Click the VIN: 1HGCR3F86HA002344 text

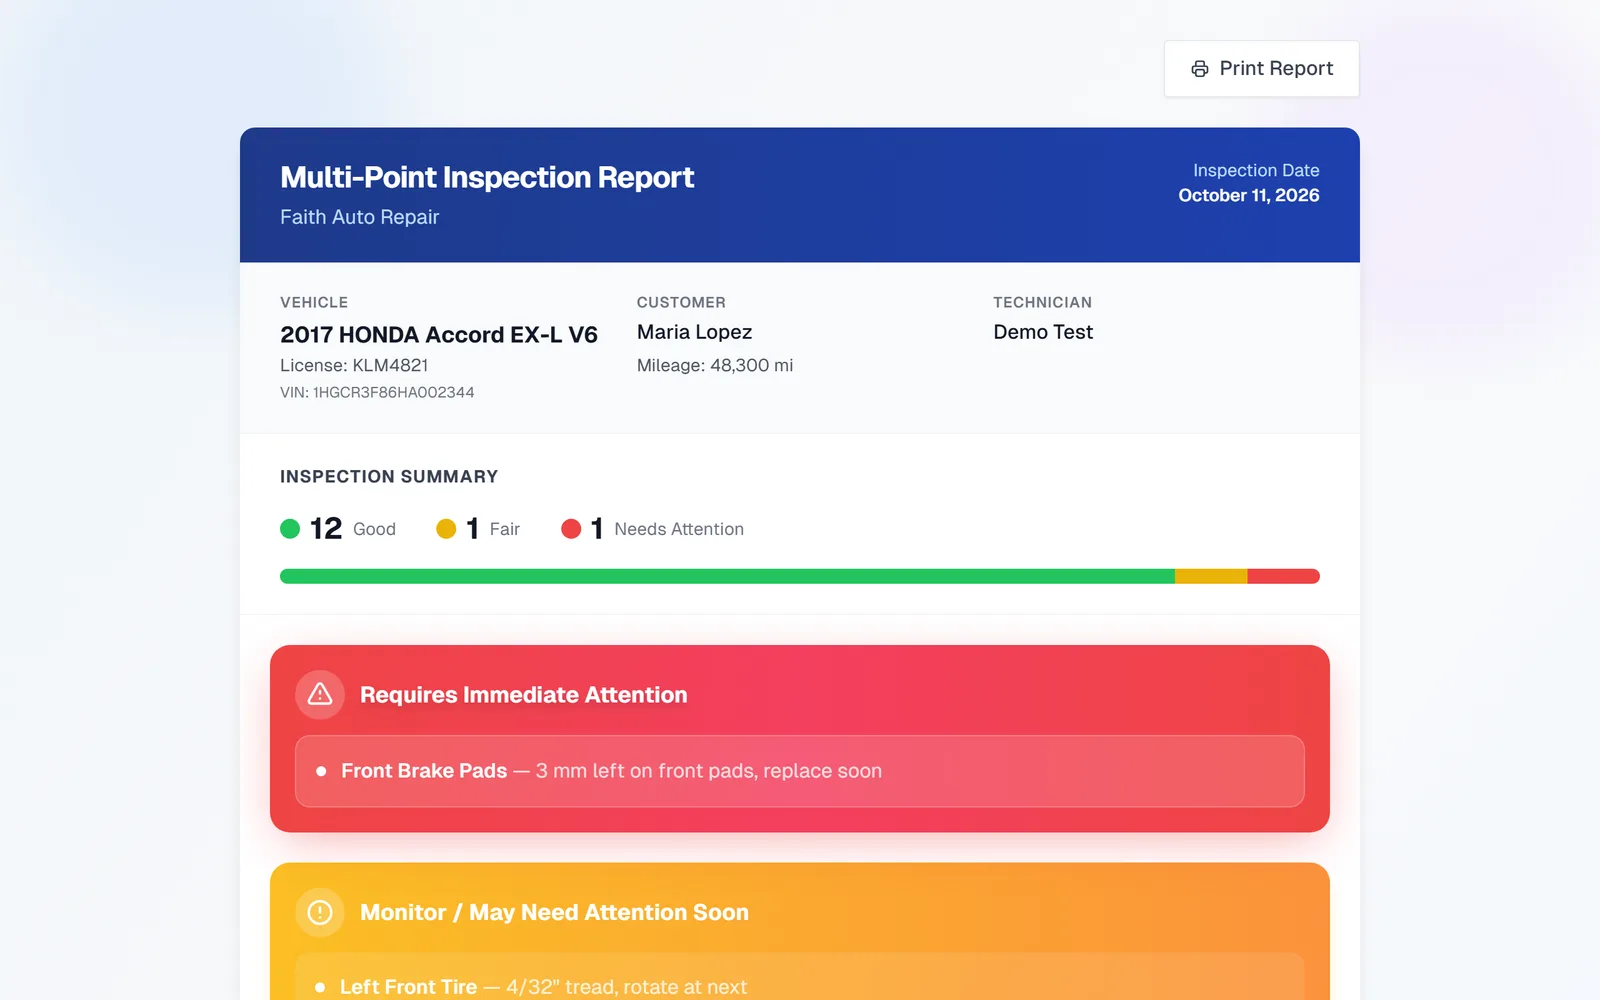click(377, 392)
